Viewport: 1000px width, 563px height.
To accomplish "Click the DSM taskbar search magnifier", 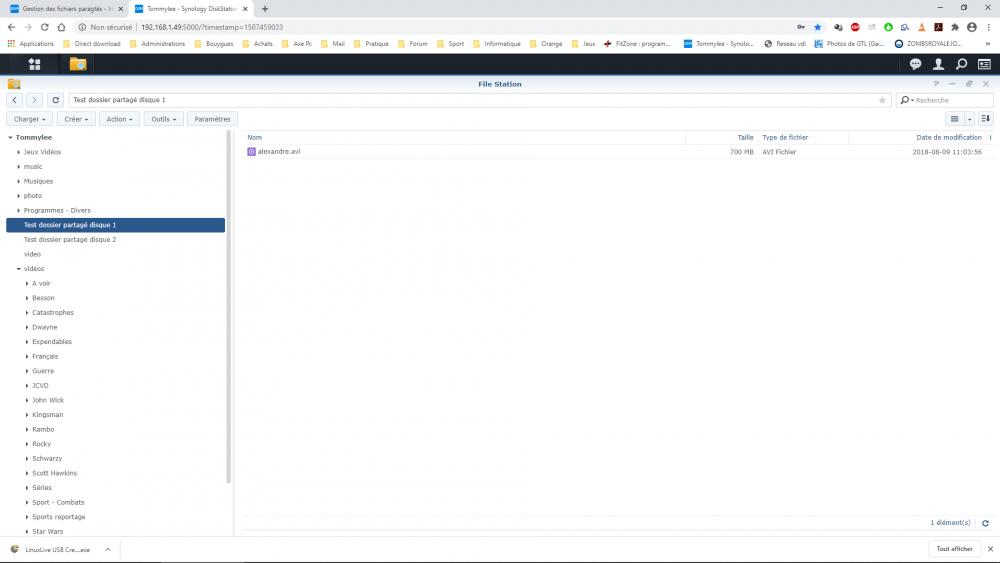I will (x=961, y=64).
